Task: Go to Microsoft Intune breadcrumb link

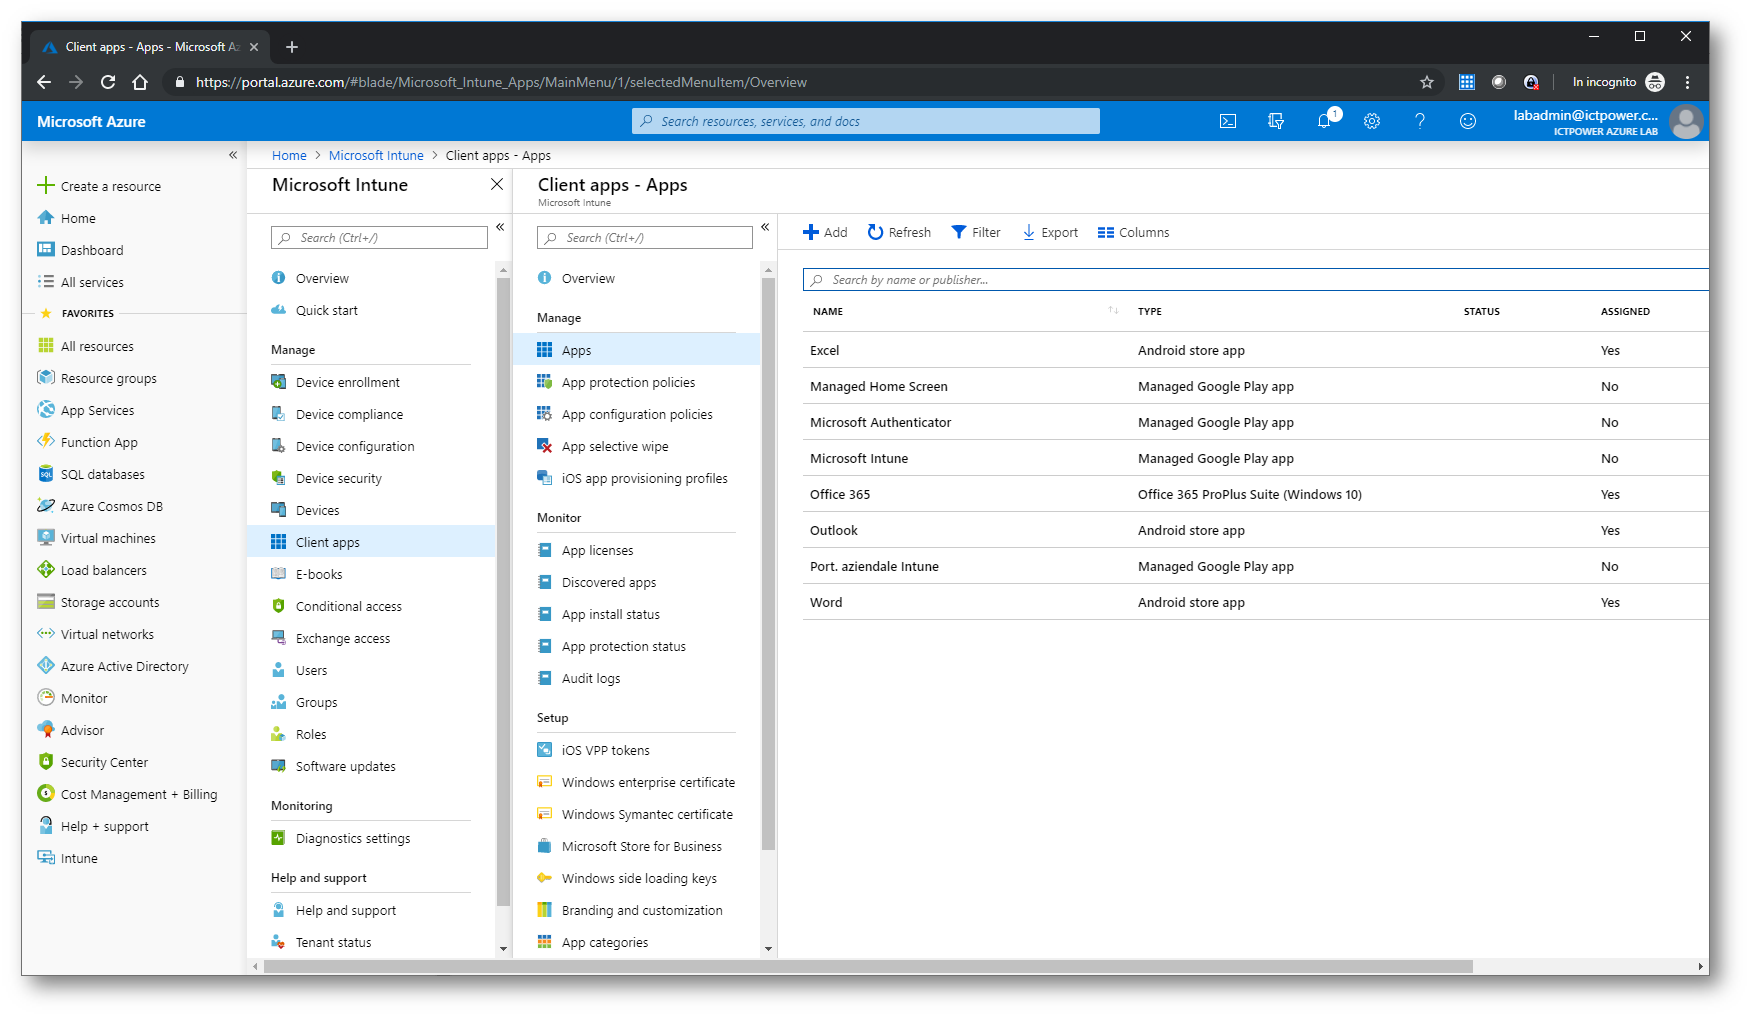Action: click(376, 155)
